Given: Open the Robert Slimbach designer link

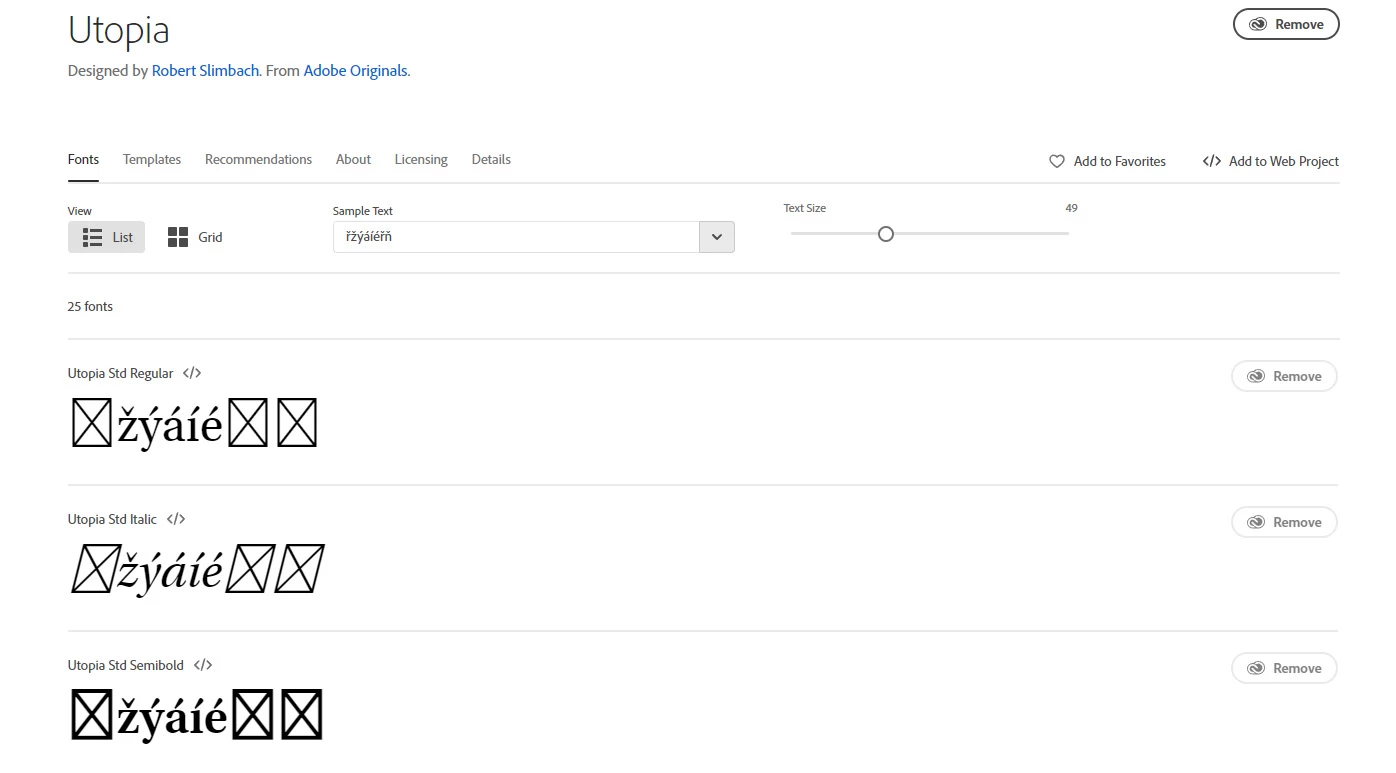Looking at the screenshot, I should (x=205, y=71).
